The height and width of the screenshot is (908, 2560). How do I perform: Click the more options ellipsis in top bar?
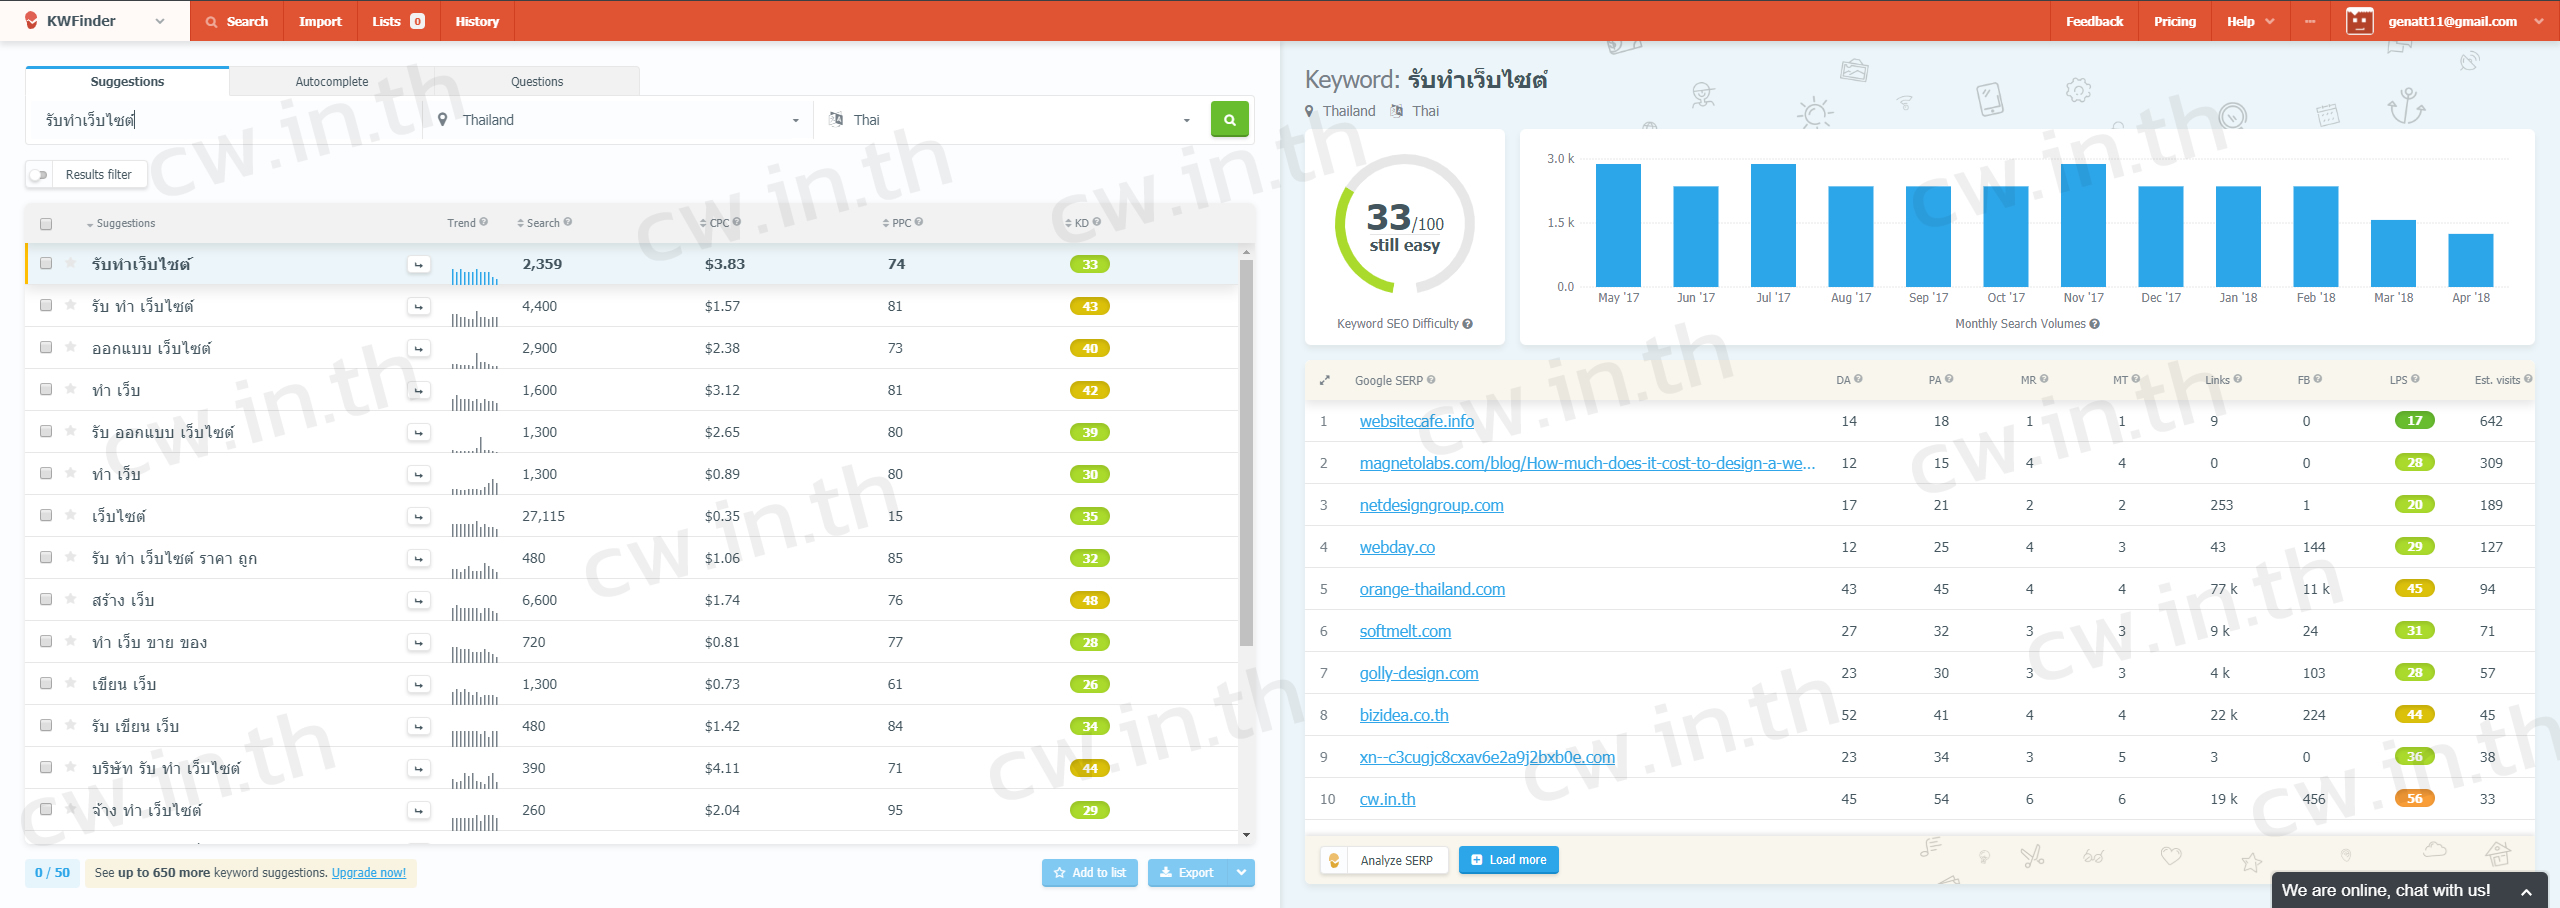pyautogui.click(x=2309, y=21)
